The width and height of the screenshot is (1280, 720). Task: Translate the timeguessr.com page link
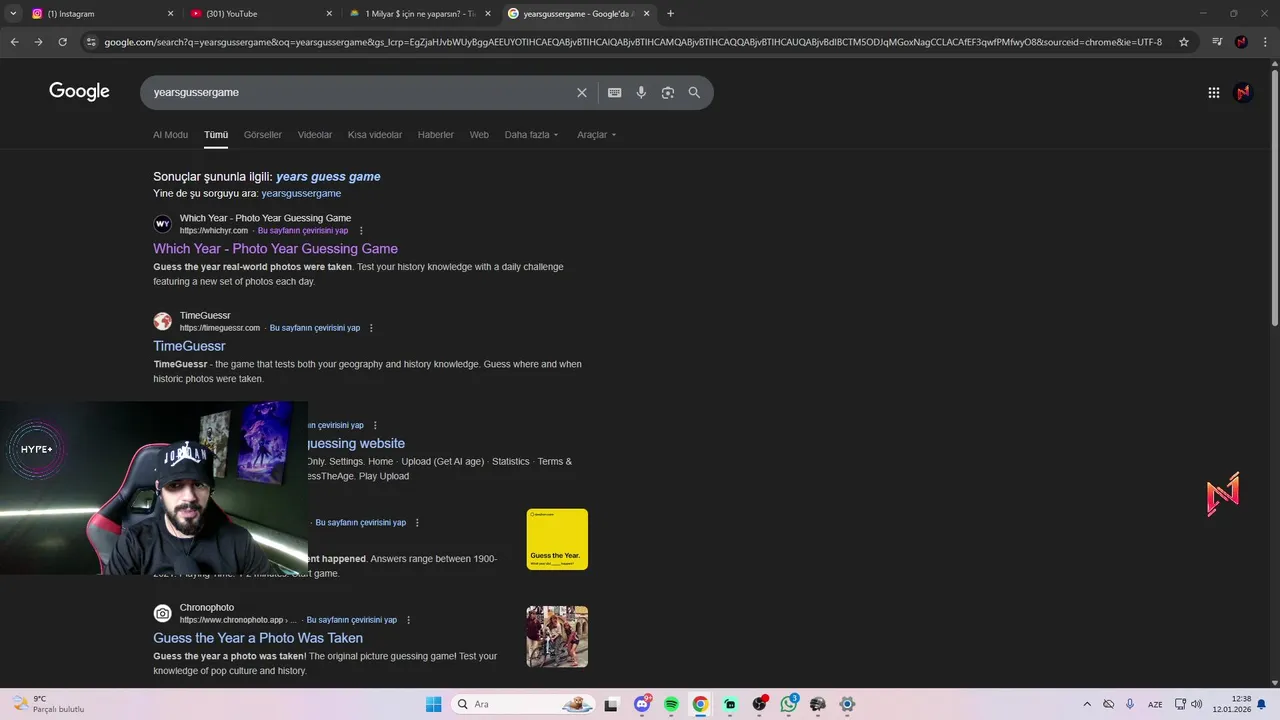(x=315, y=328)
